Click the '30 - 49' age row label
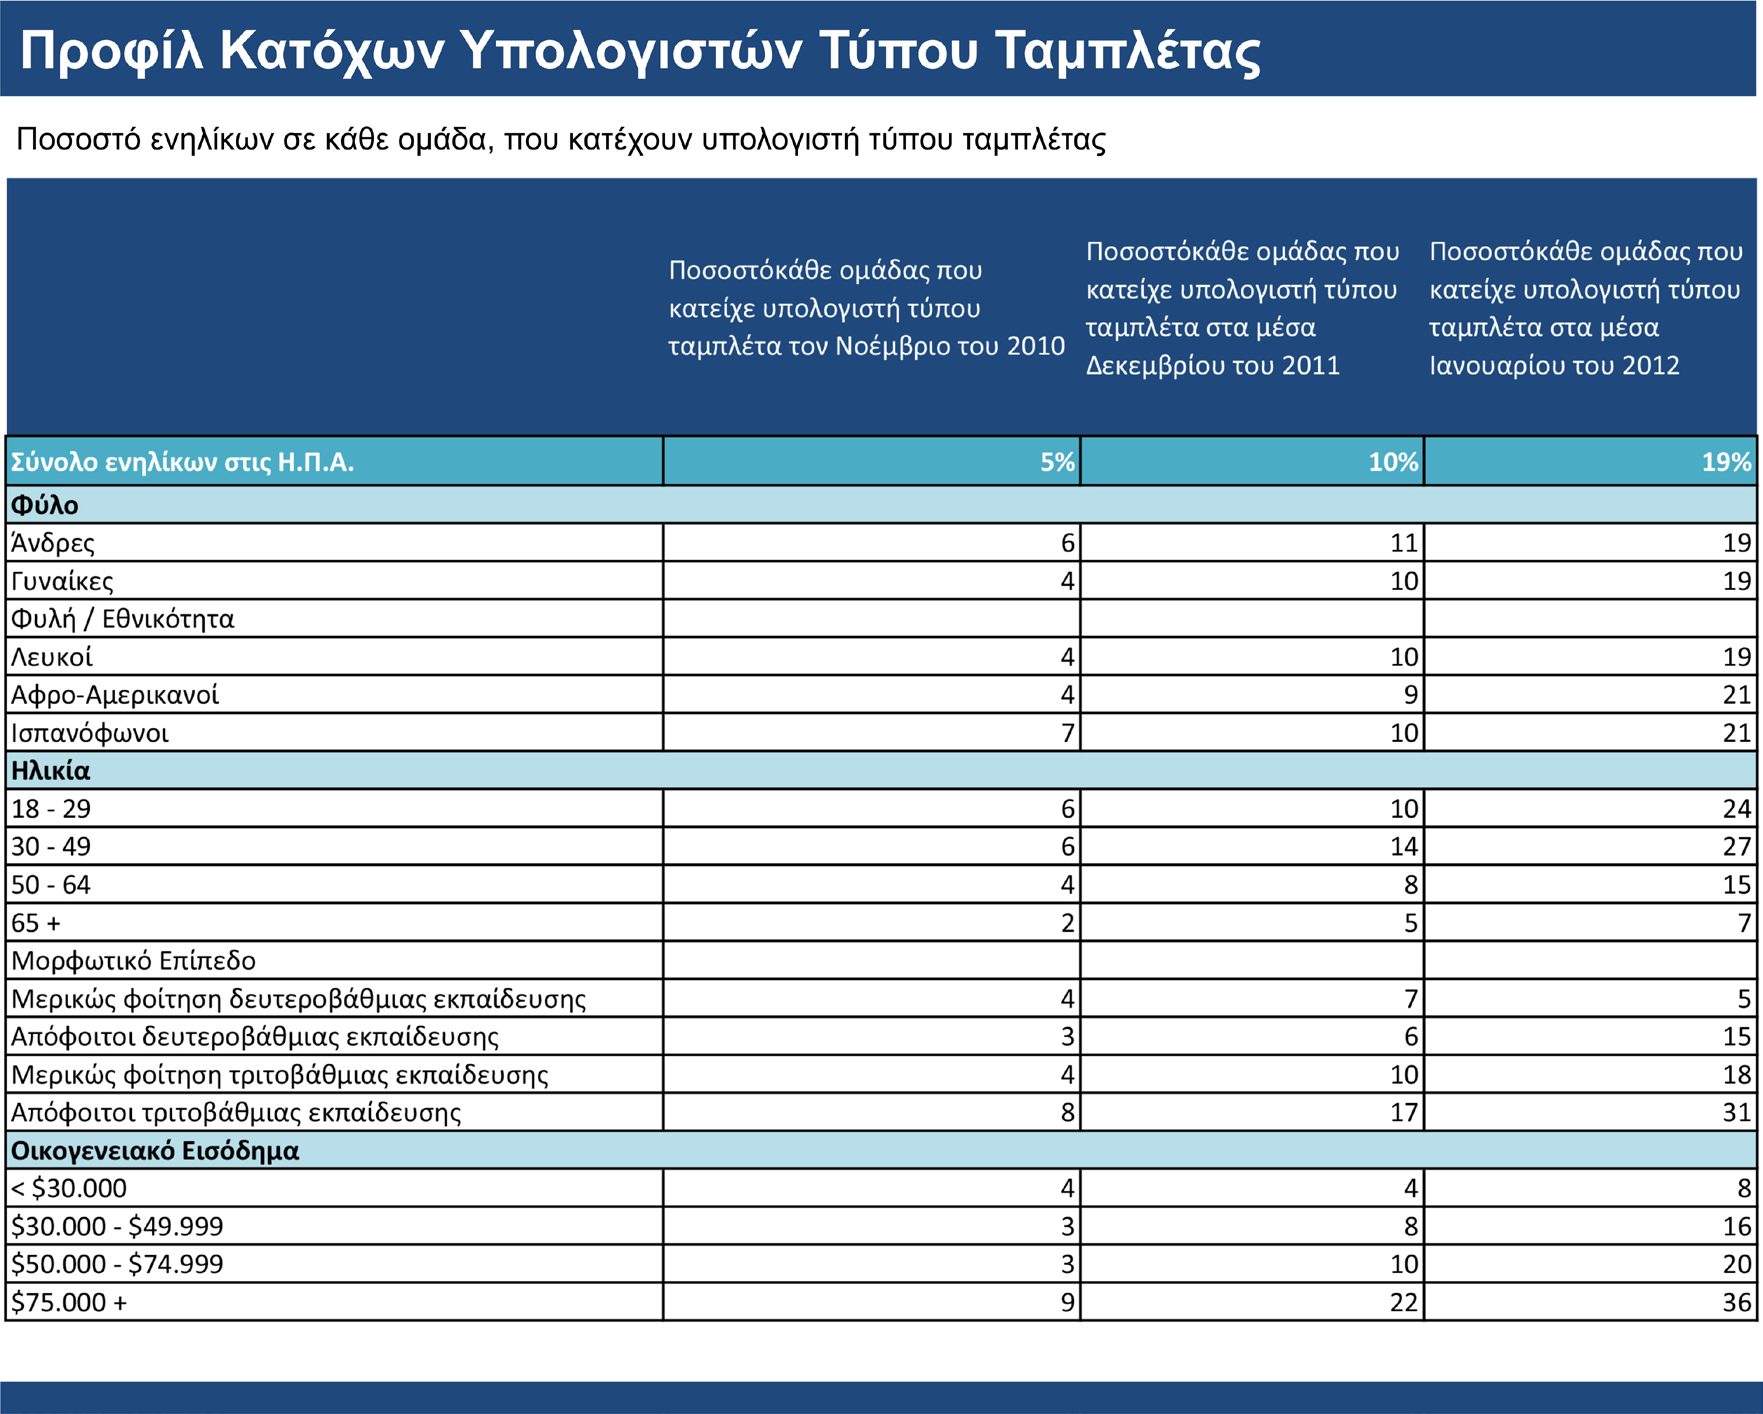 point(50,847)
